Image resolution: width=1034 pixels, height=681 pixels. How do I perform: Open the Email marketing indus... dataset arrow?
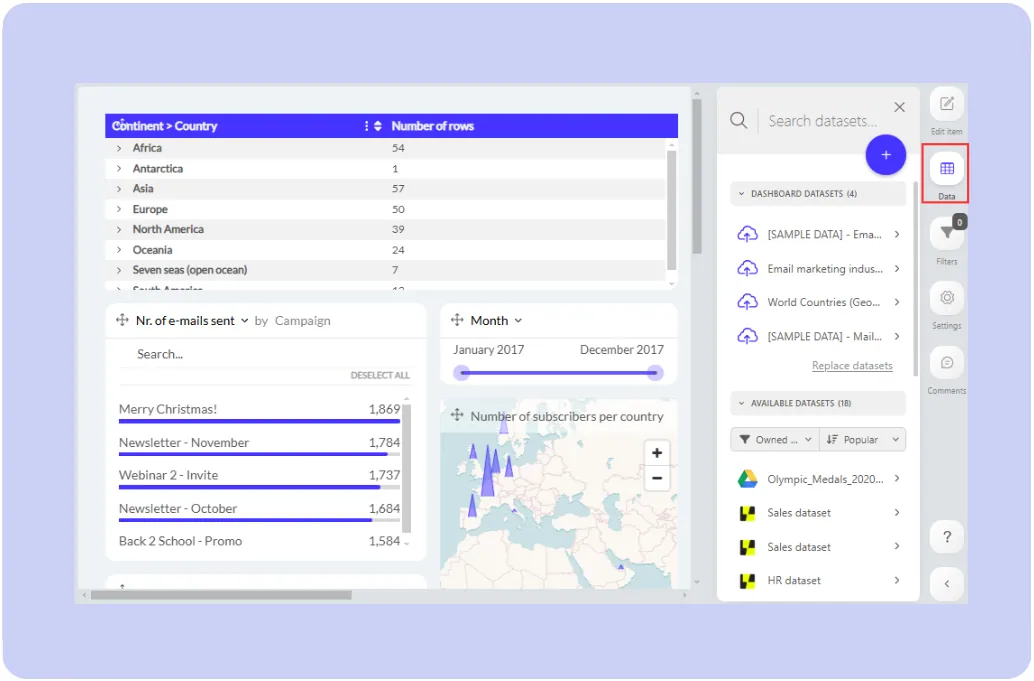(x=897, y=268)
